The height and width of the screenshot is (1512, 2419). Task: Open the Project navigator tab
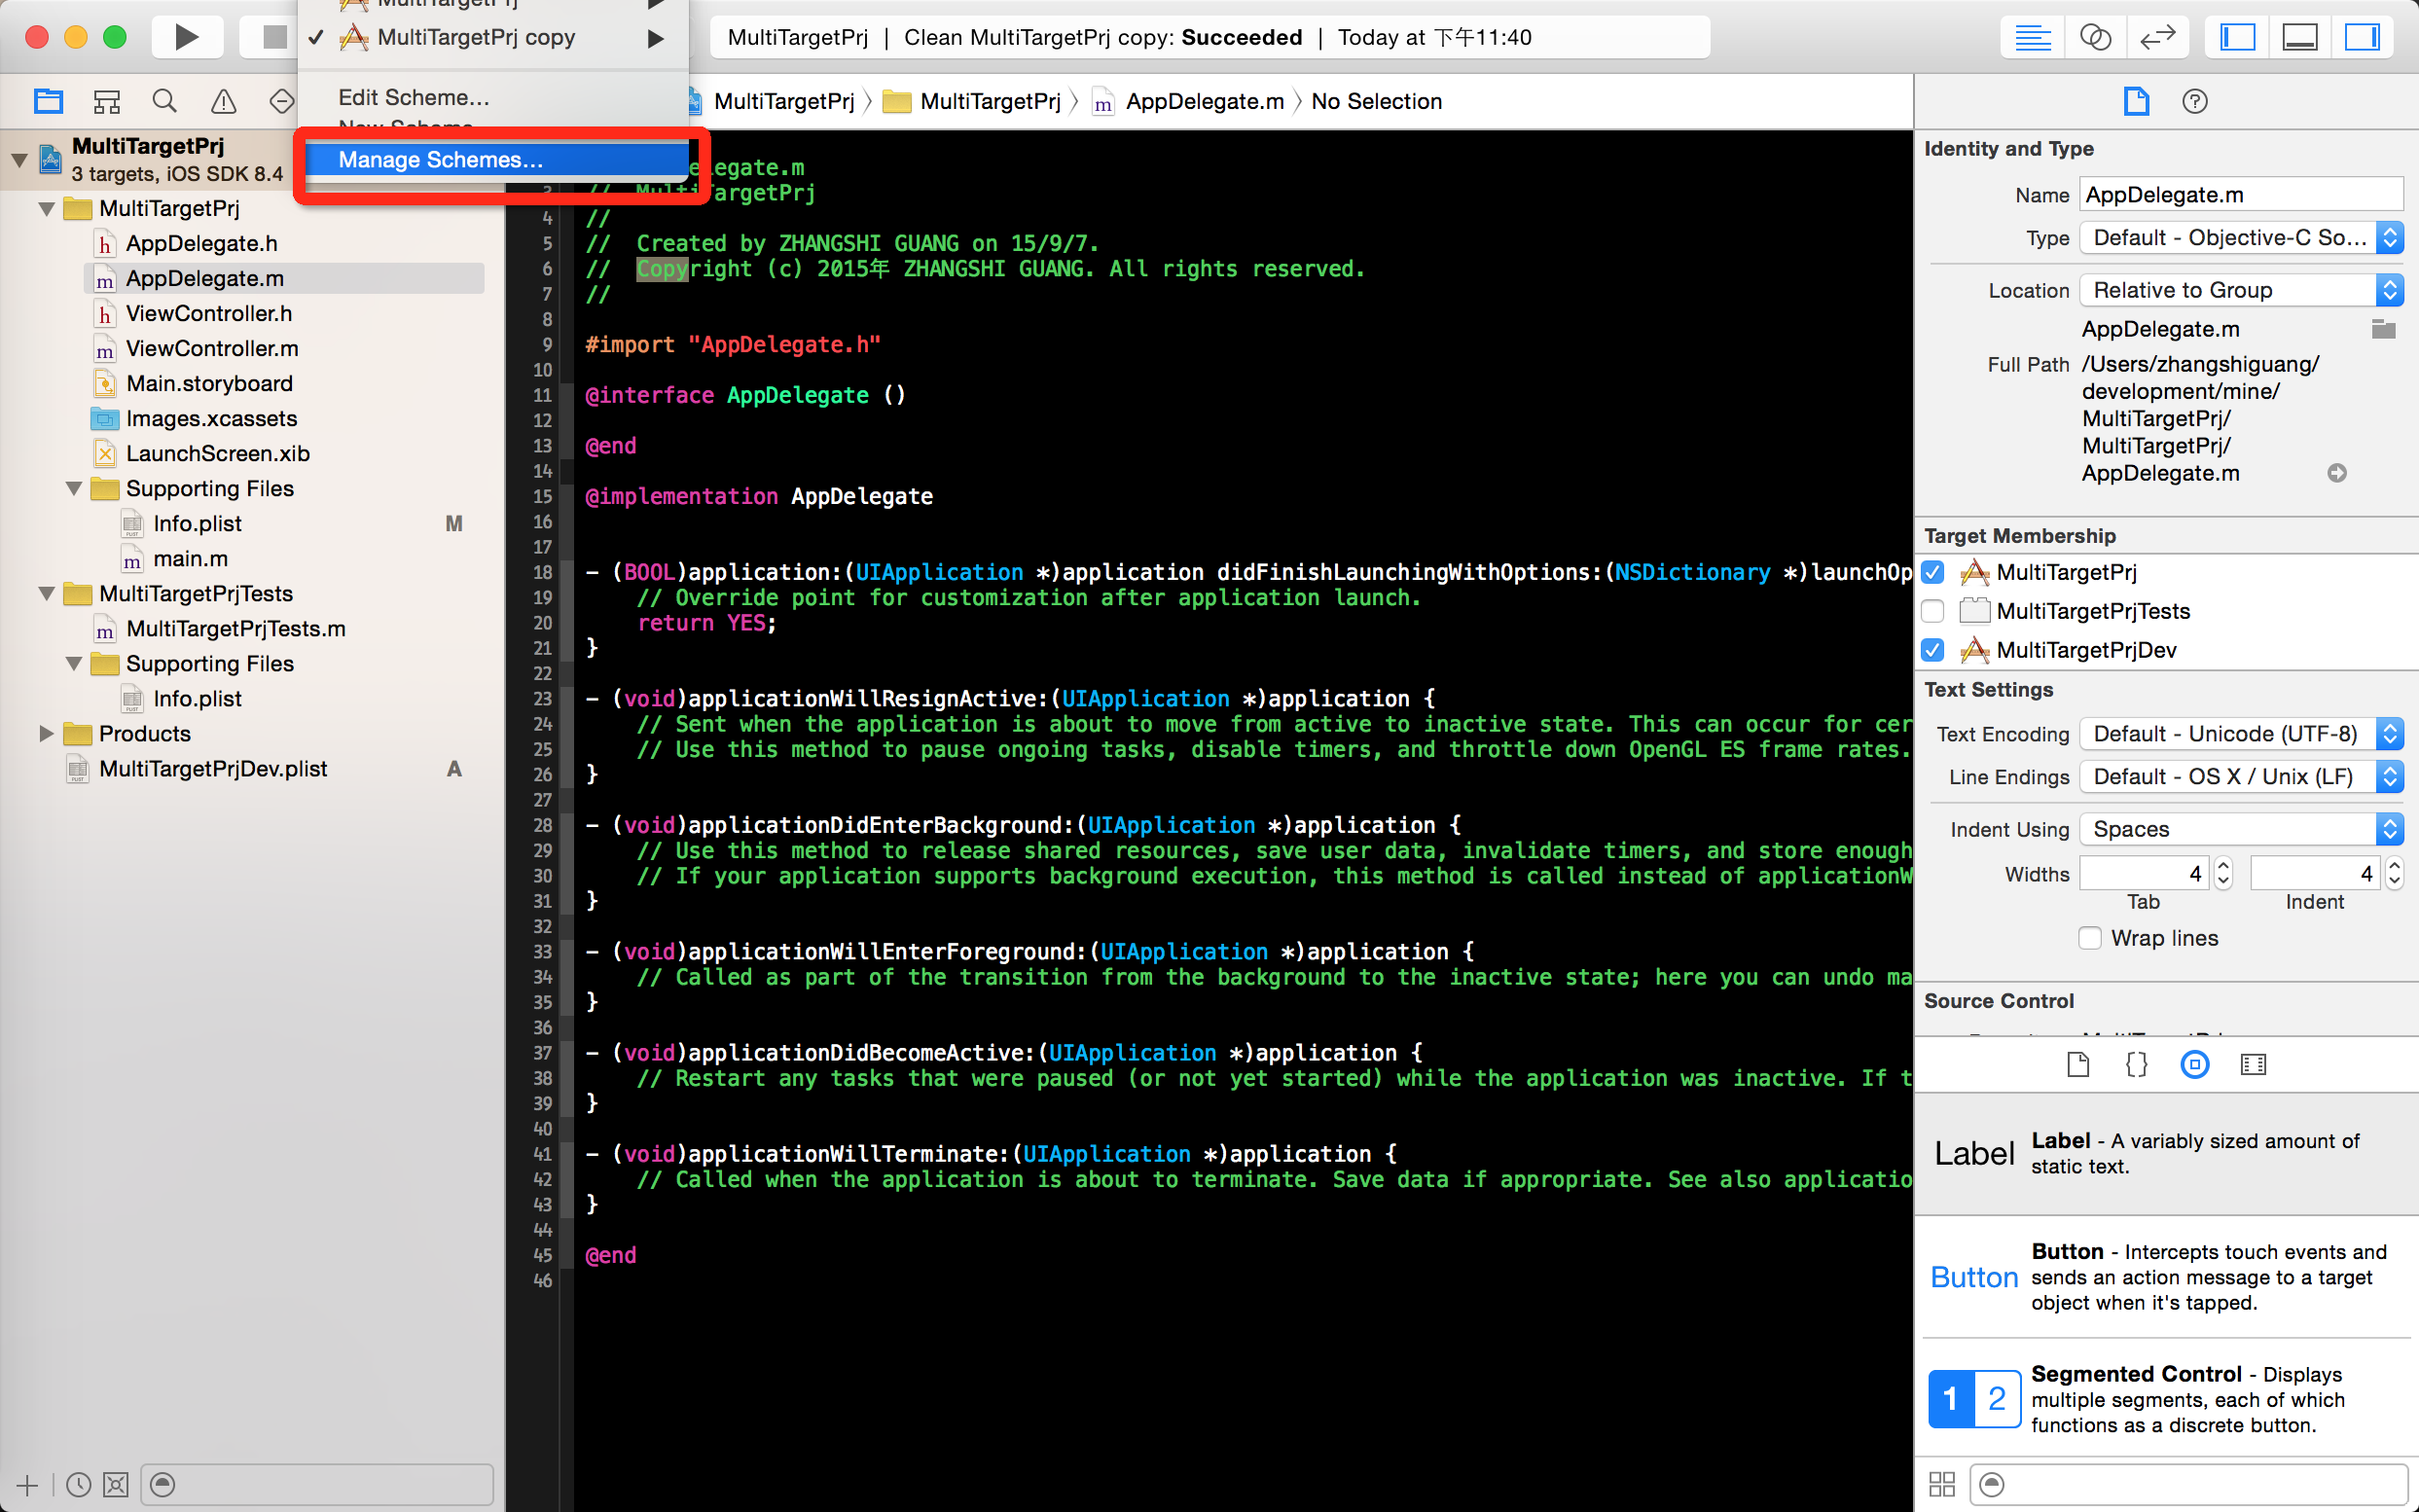(x=48, y=101)
